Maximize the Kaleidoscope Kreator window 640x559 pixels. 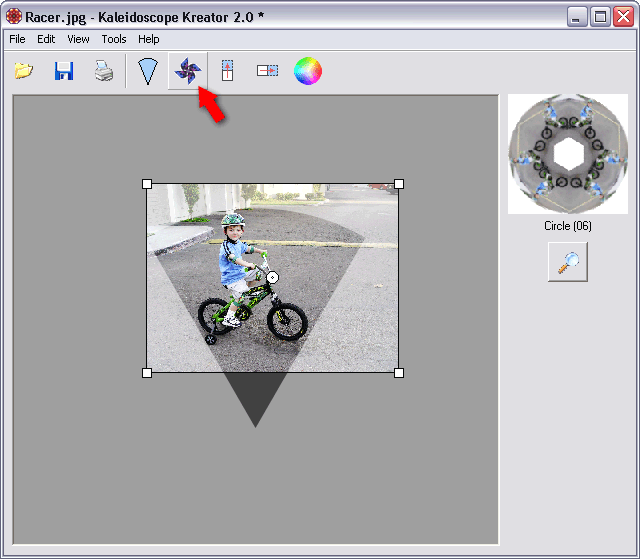coord(600,17)
